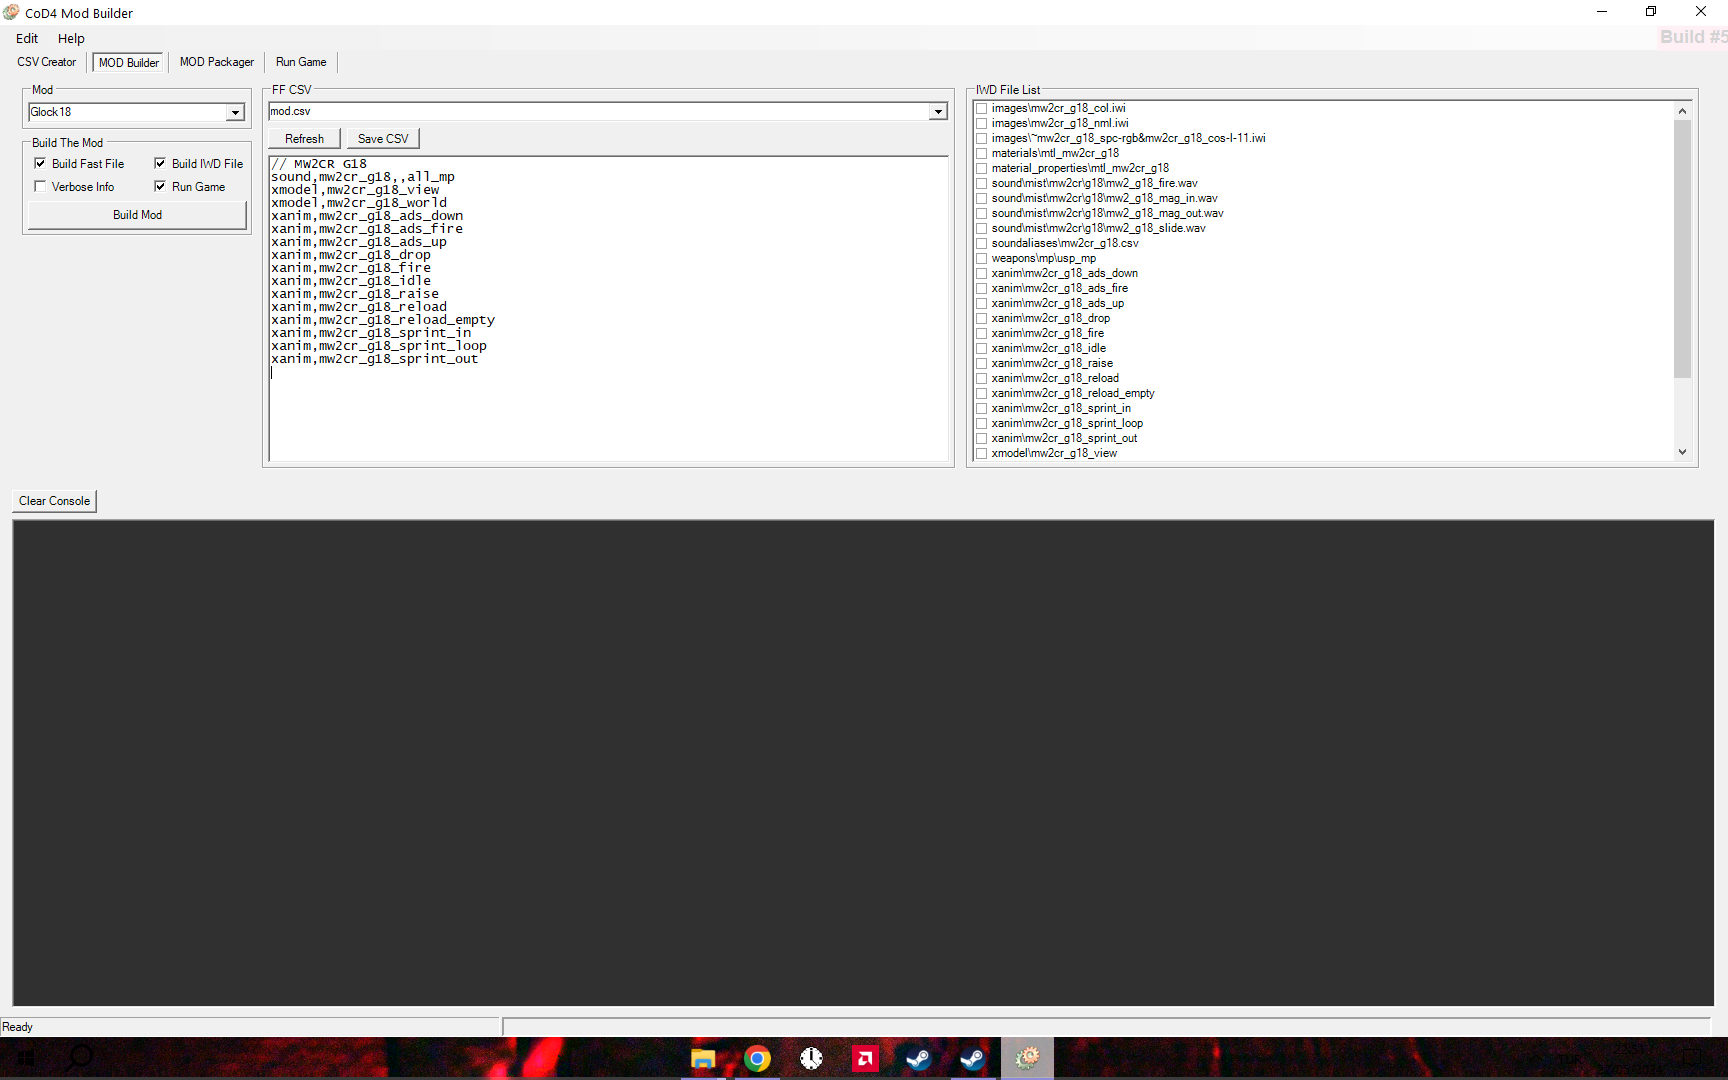Check the xmodel\mw2cr_g18_view checkbox
Viewport: 1728px width, 1080px height.
[982, 453]
